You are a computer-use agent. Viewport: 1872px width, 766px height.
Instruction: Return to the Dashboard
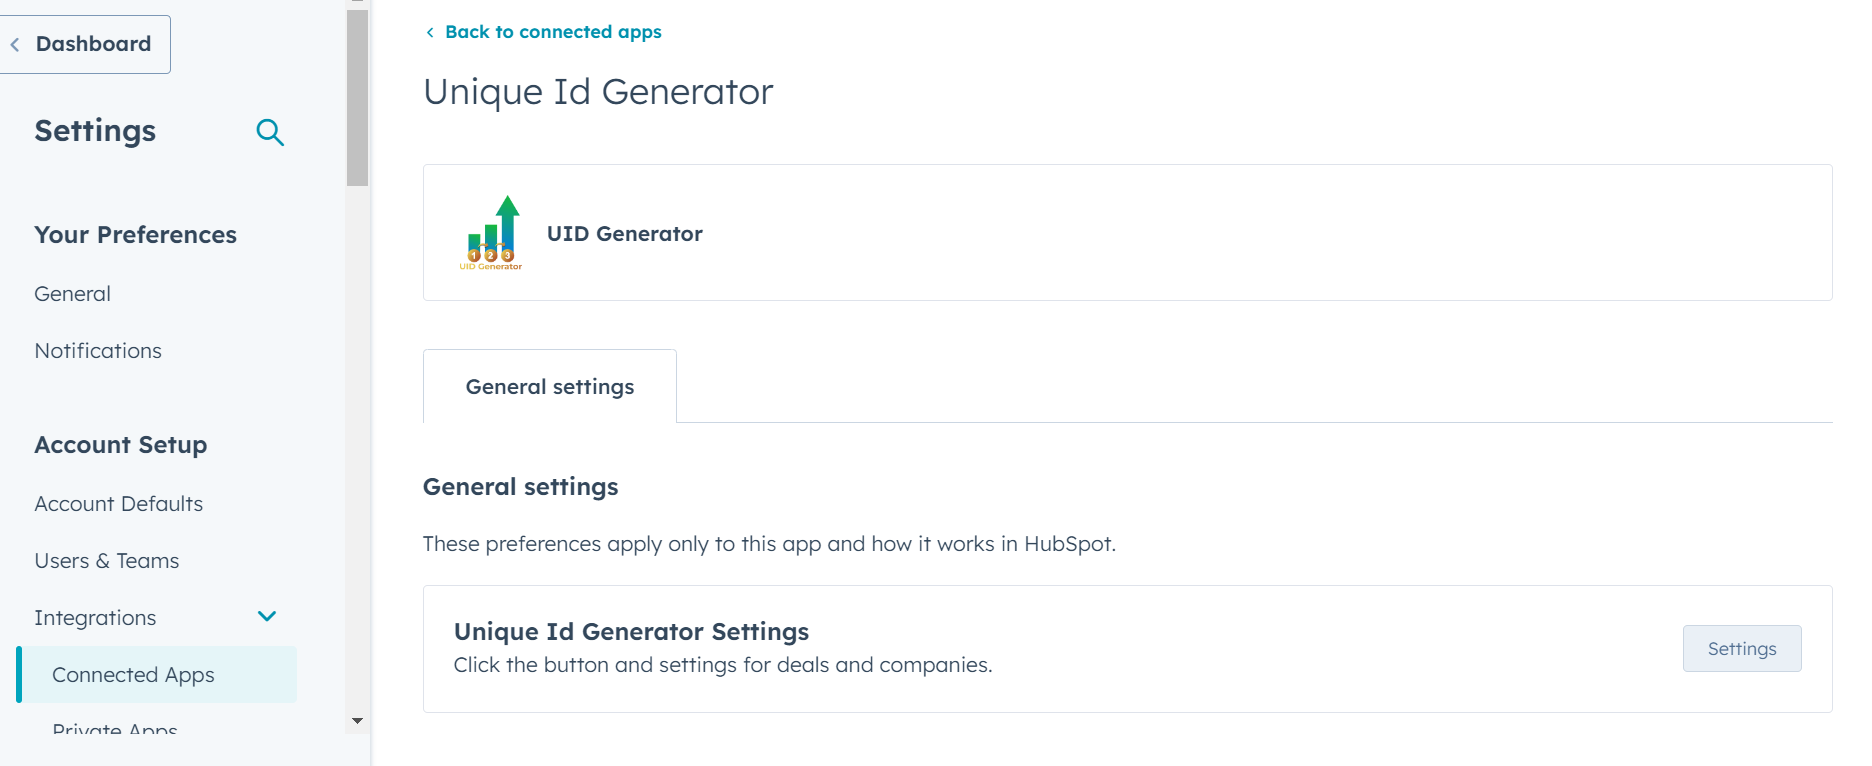coord(93,44)
